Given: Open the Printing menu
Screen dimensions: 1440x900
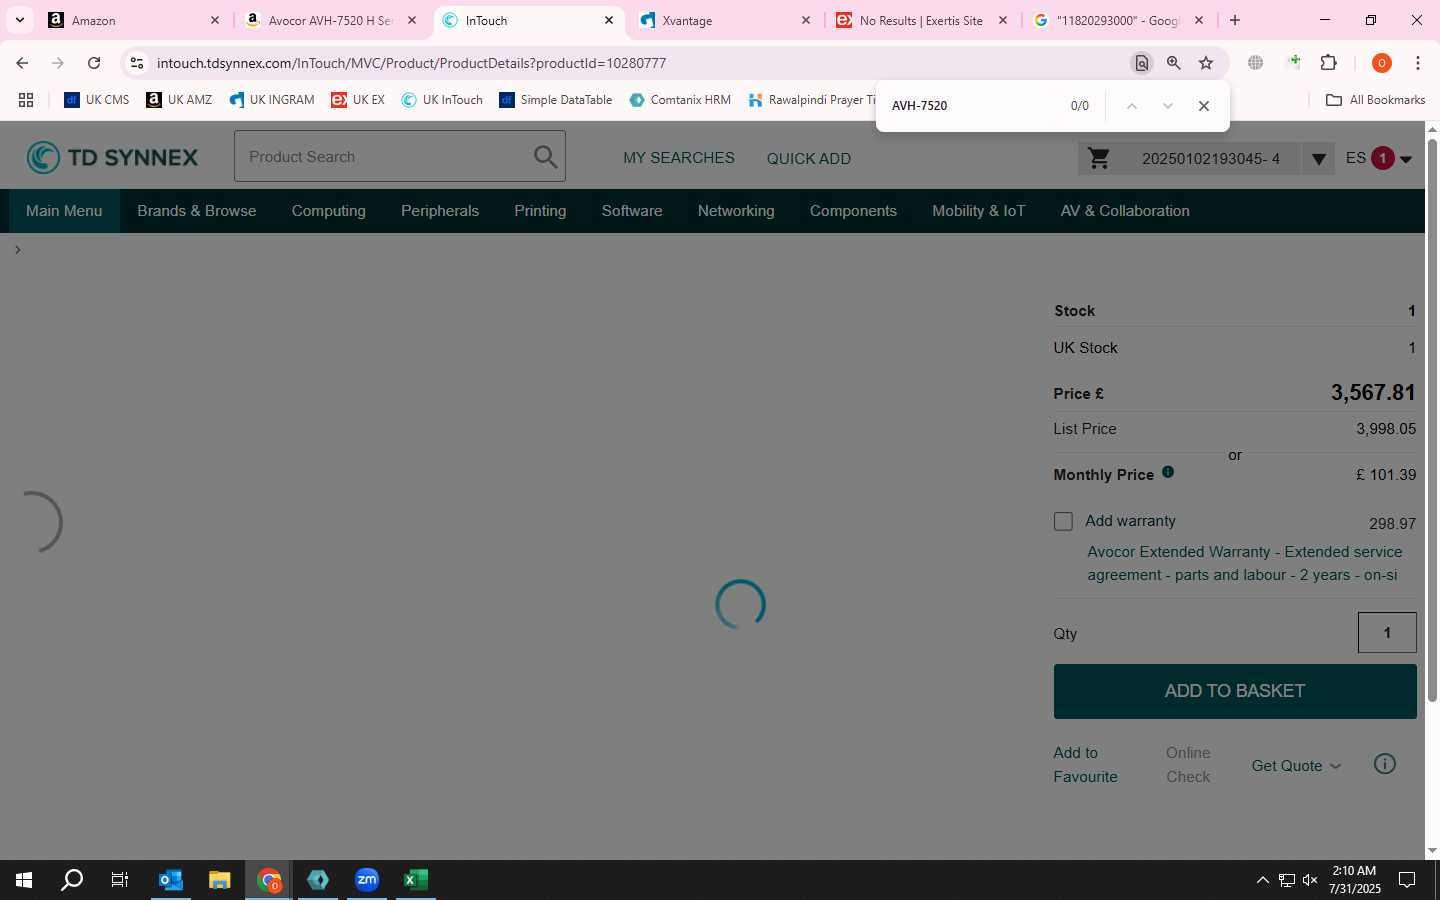Looking at the screenshot, I should pyautogui.click(x=540, y=211).
